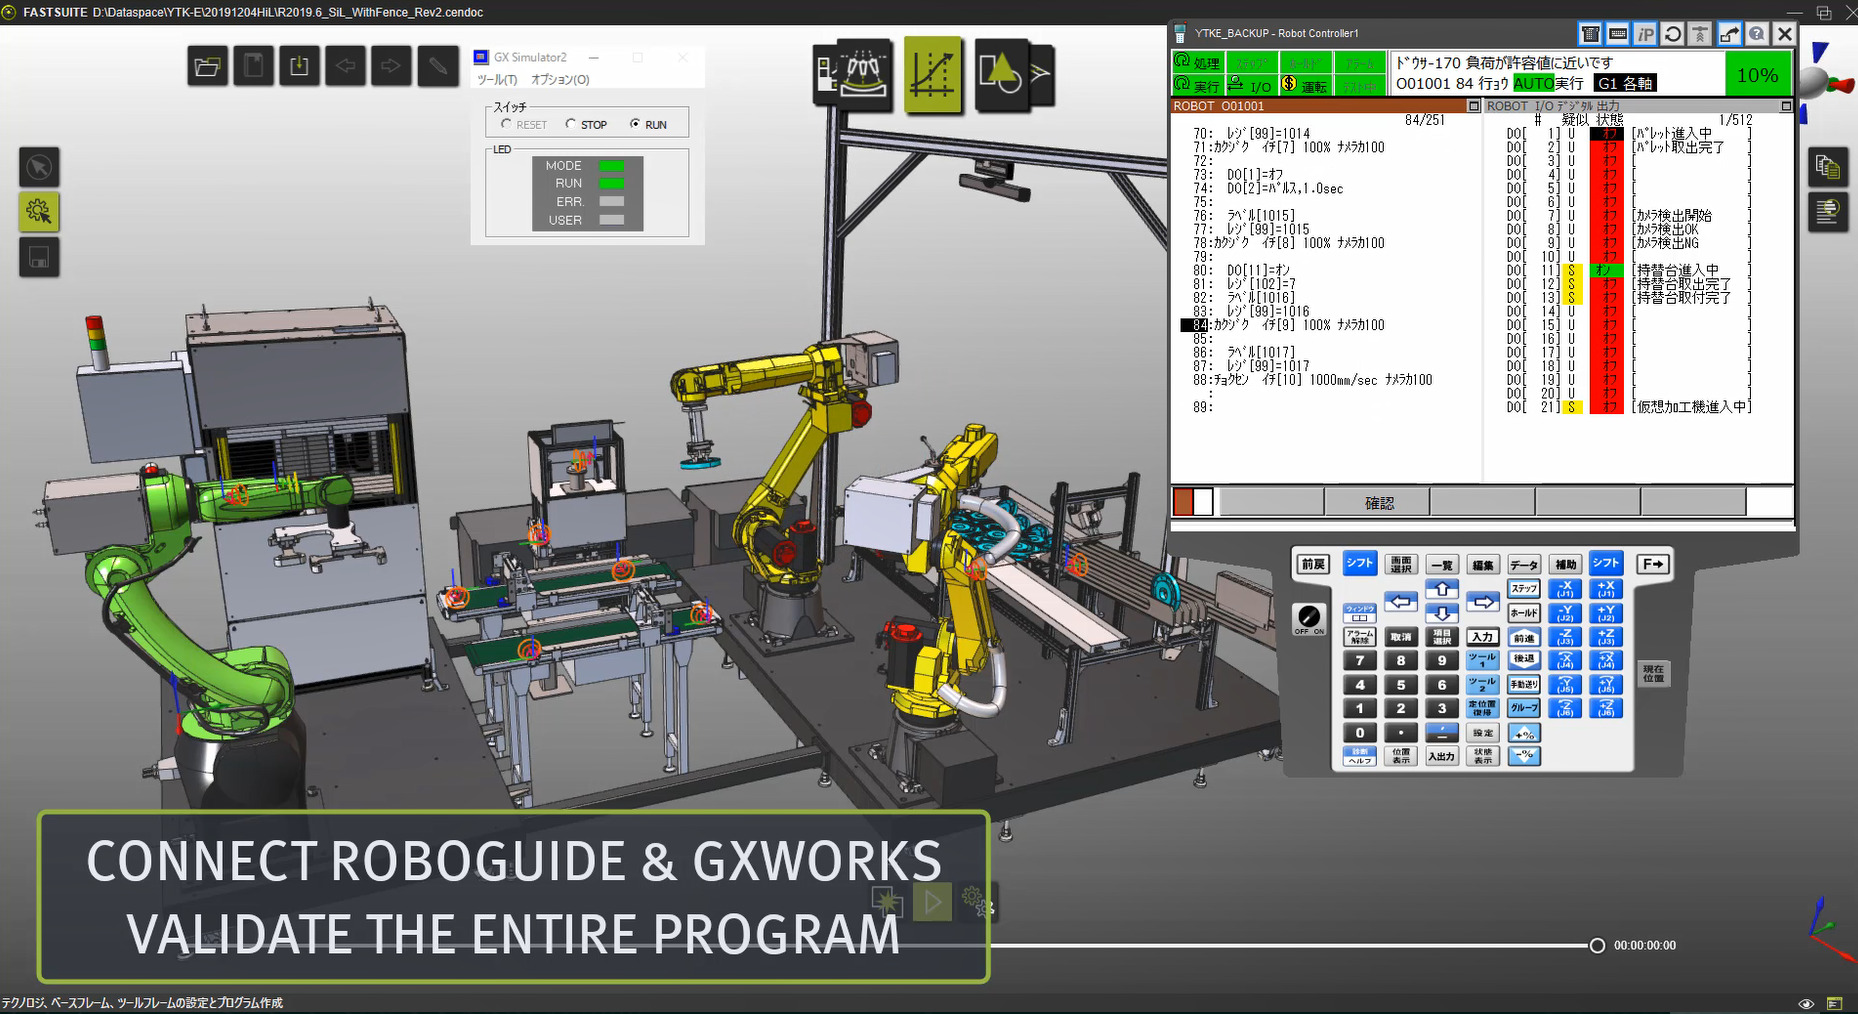The width and height of the screenshot is (1858, 1014).
Task: Click the iP icon in Robot Controller
Action: tap(1645, 34)
